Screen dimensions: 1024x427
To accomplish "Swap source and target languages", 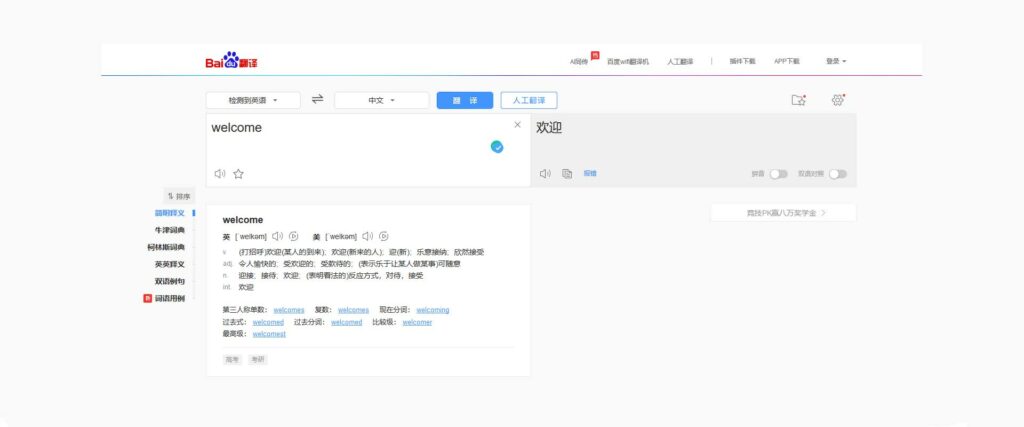I will tap(317, 99).
